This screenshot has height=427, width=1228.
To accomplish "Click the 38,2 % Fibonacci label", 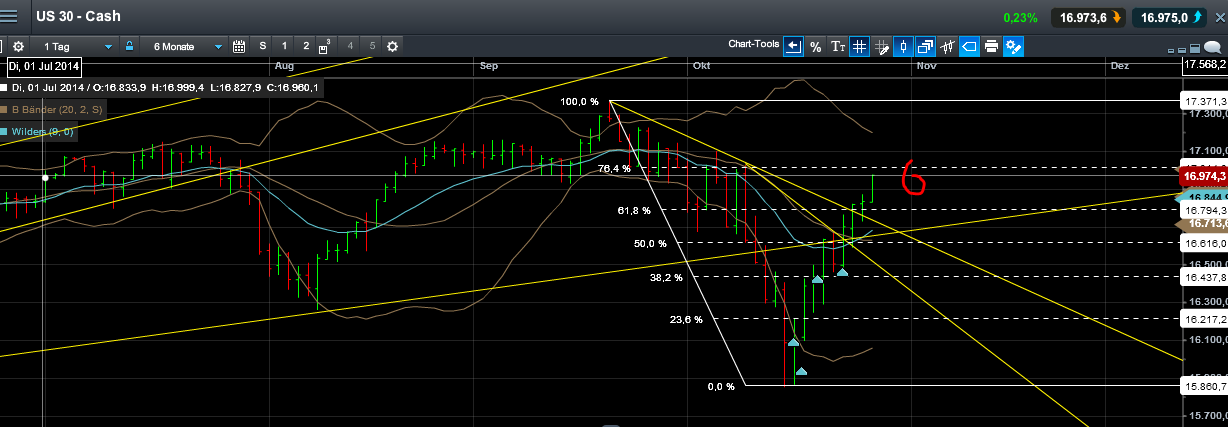I will tap(665, 278).
